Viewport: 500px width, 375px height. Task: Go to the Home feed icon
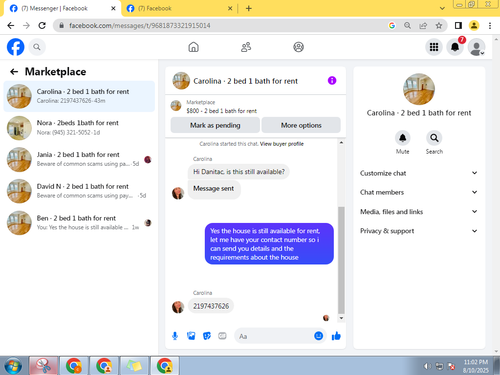pyautogui.click(x=193, y=47)
